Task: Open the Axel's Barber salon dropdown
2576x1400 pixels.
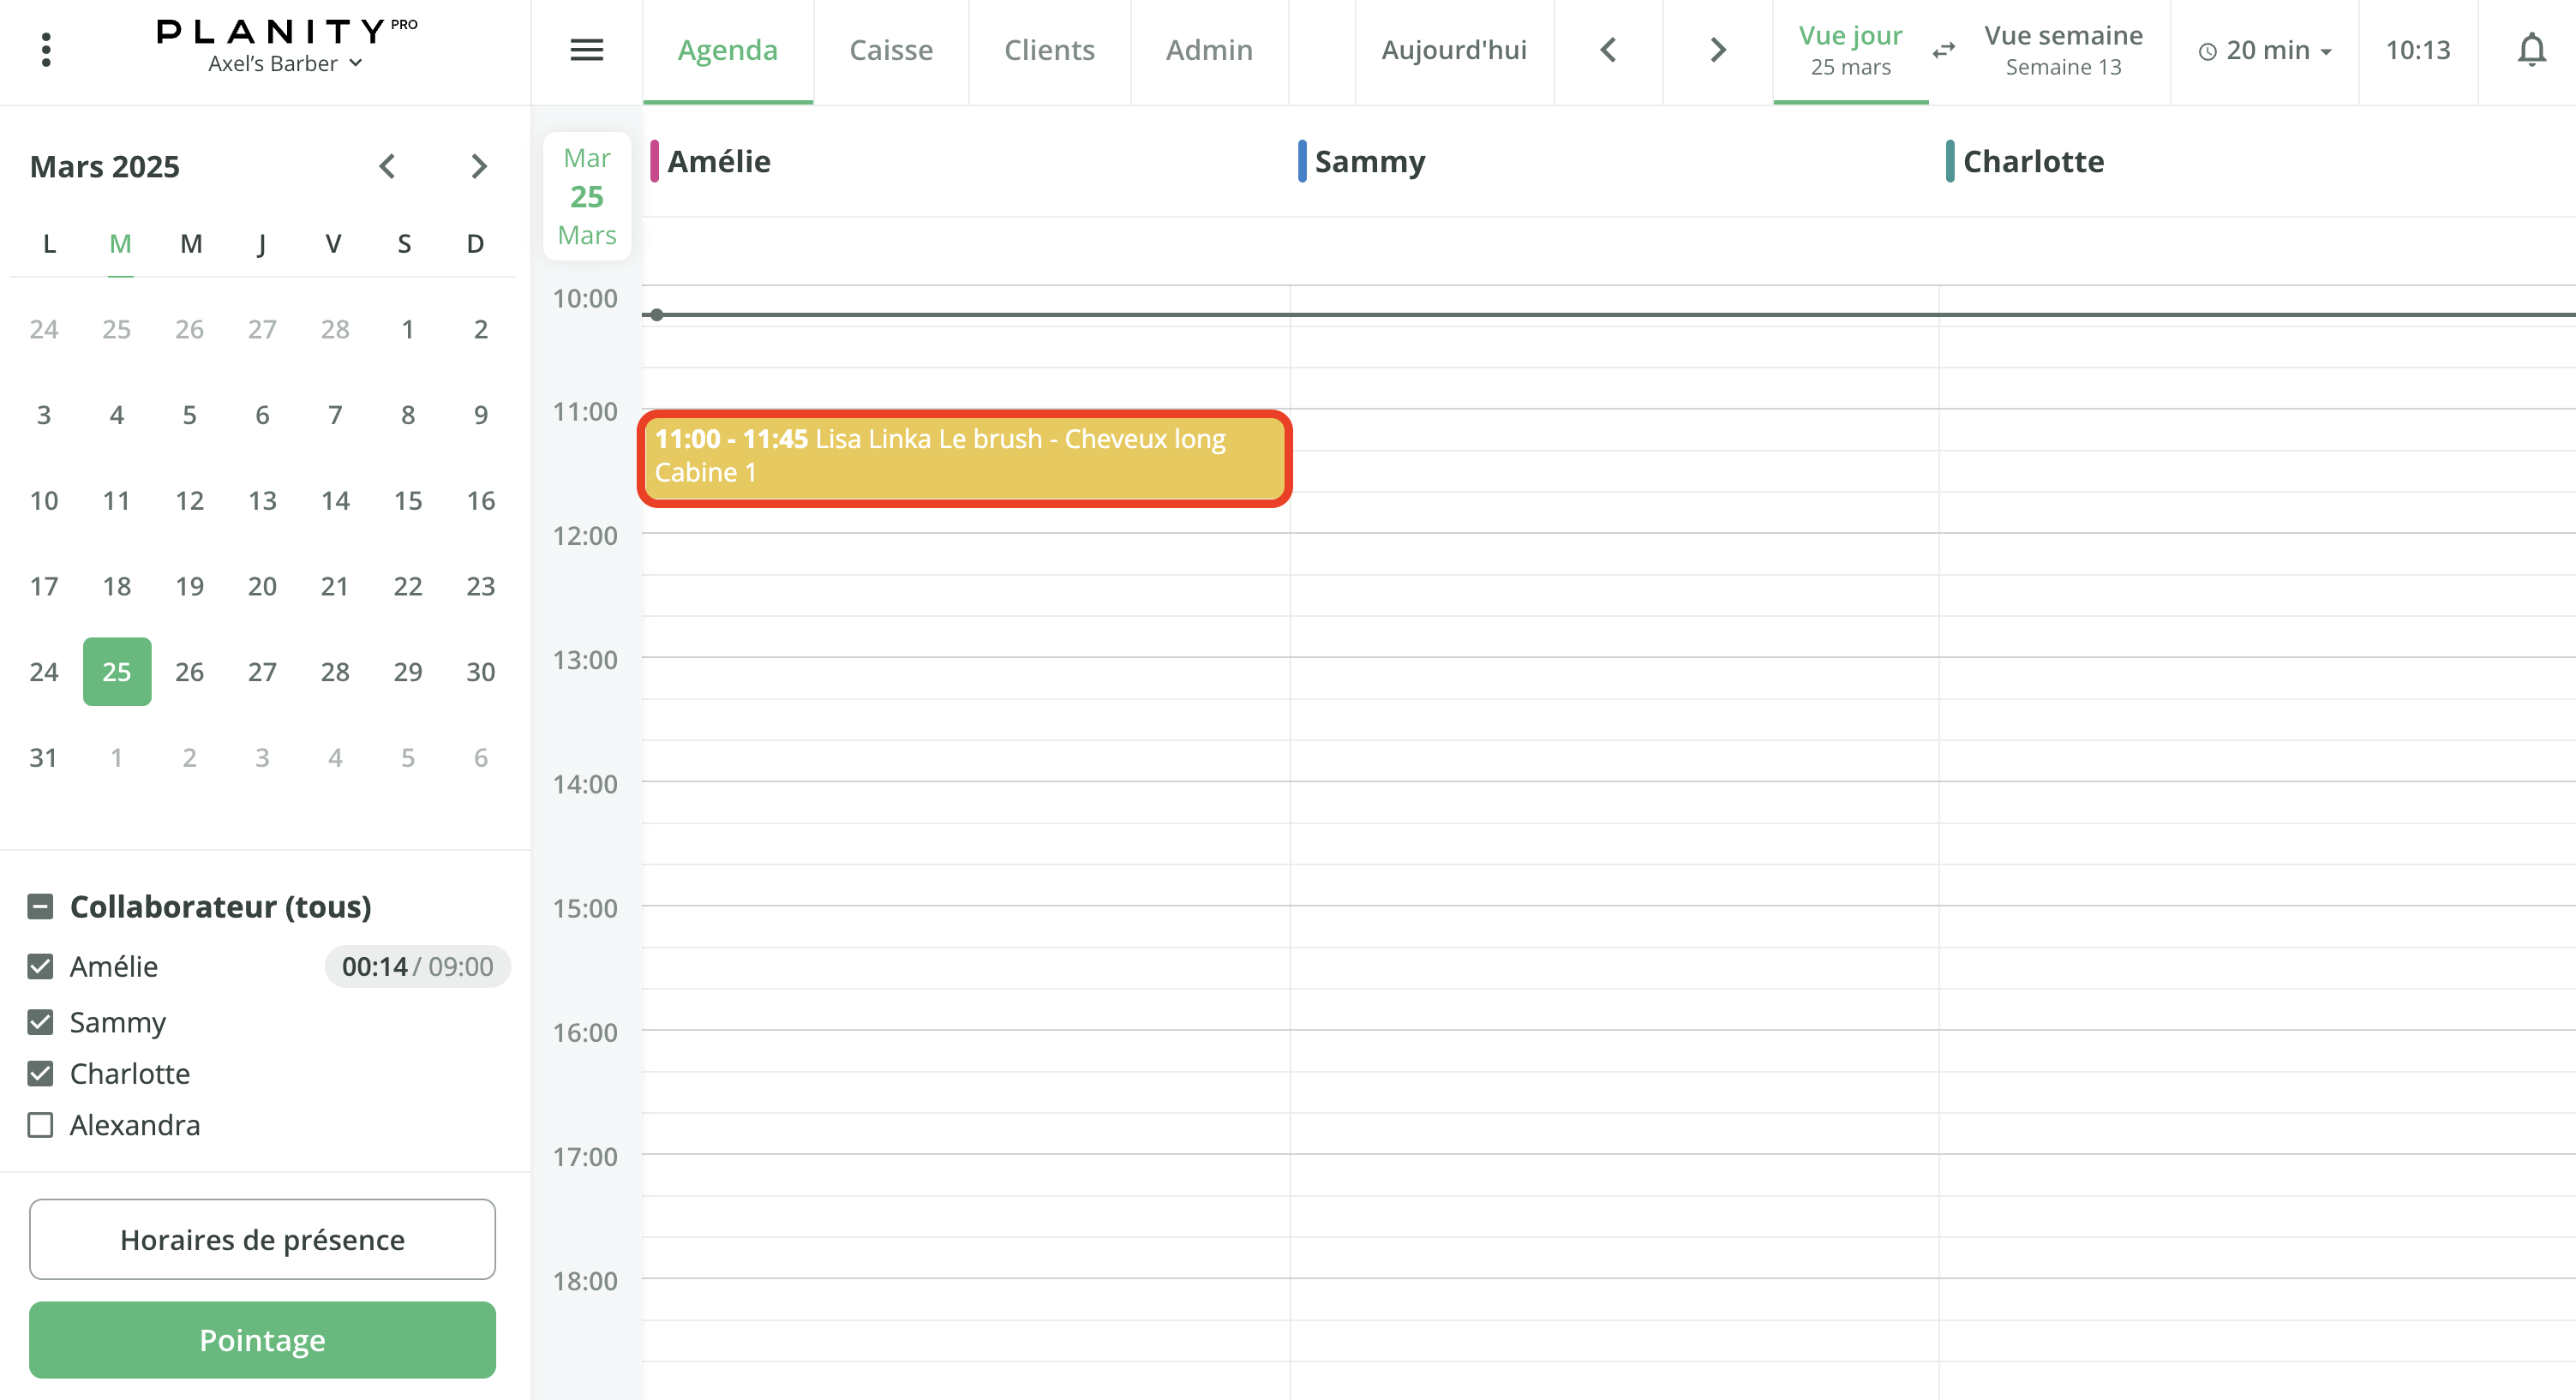Action: [x=285, y=63]
